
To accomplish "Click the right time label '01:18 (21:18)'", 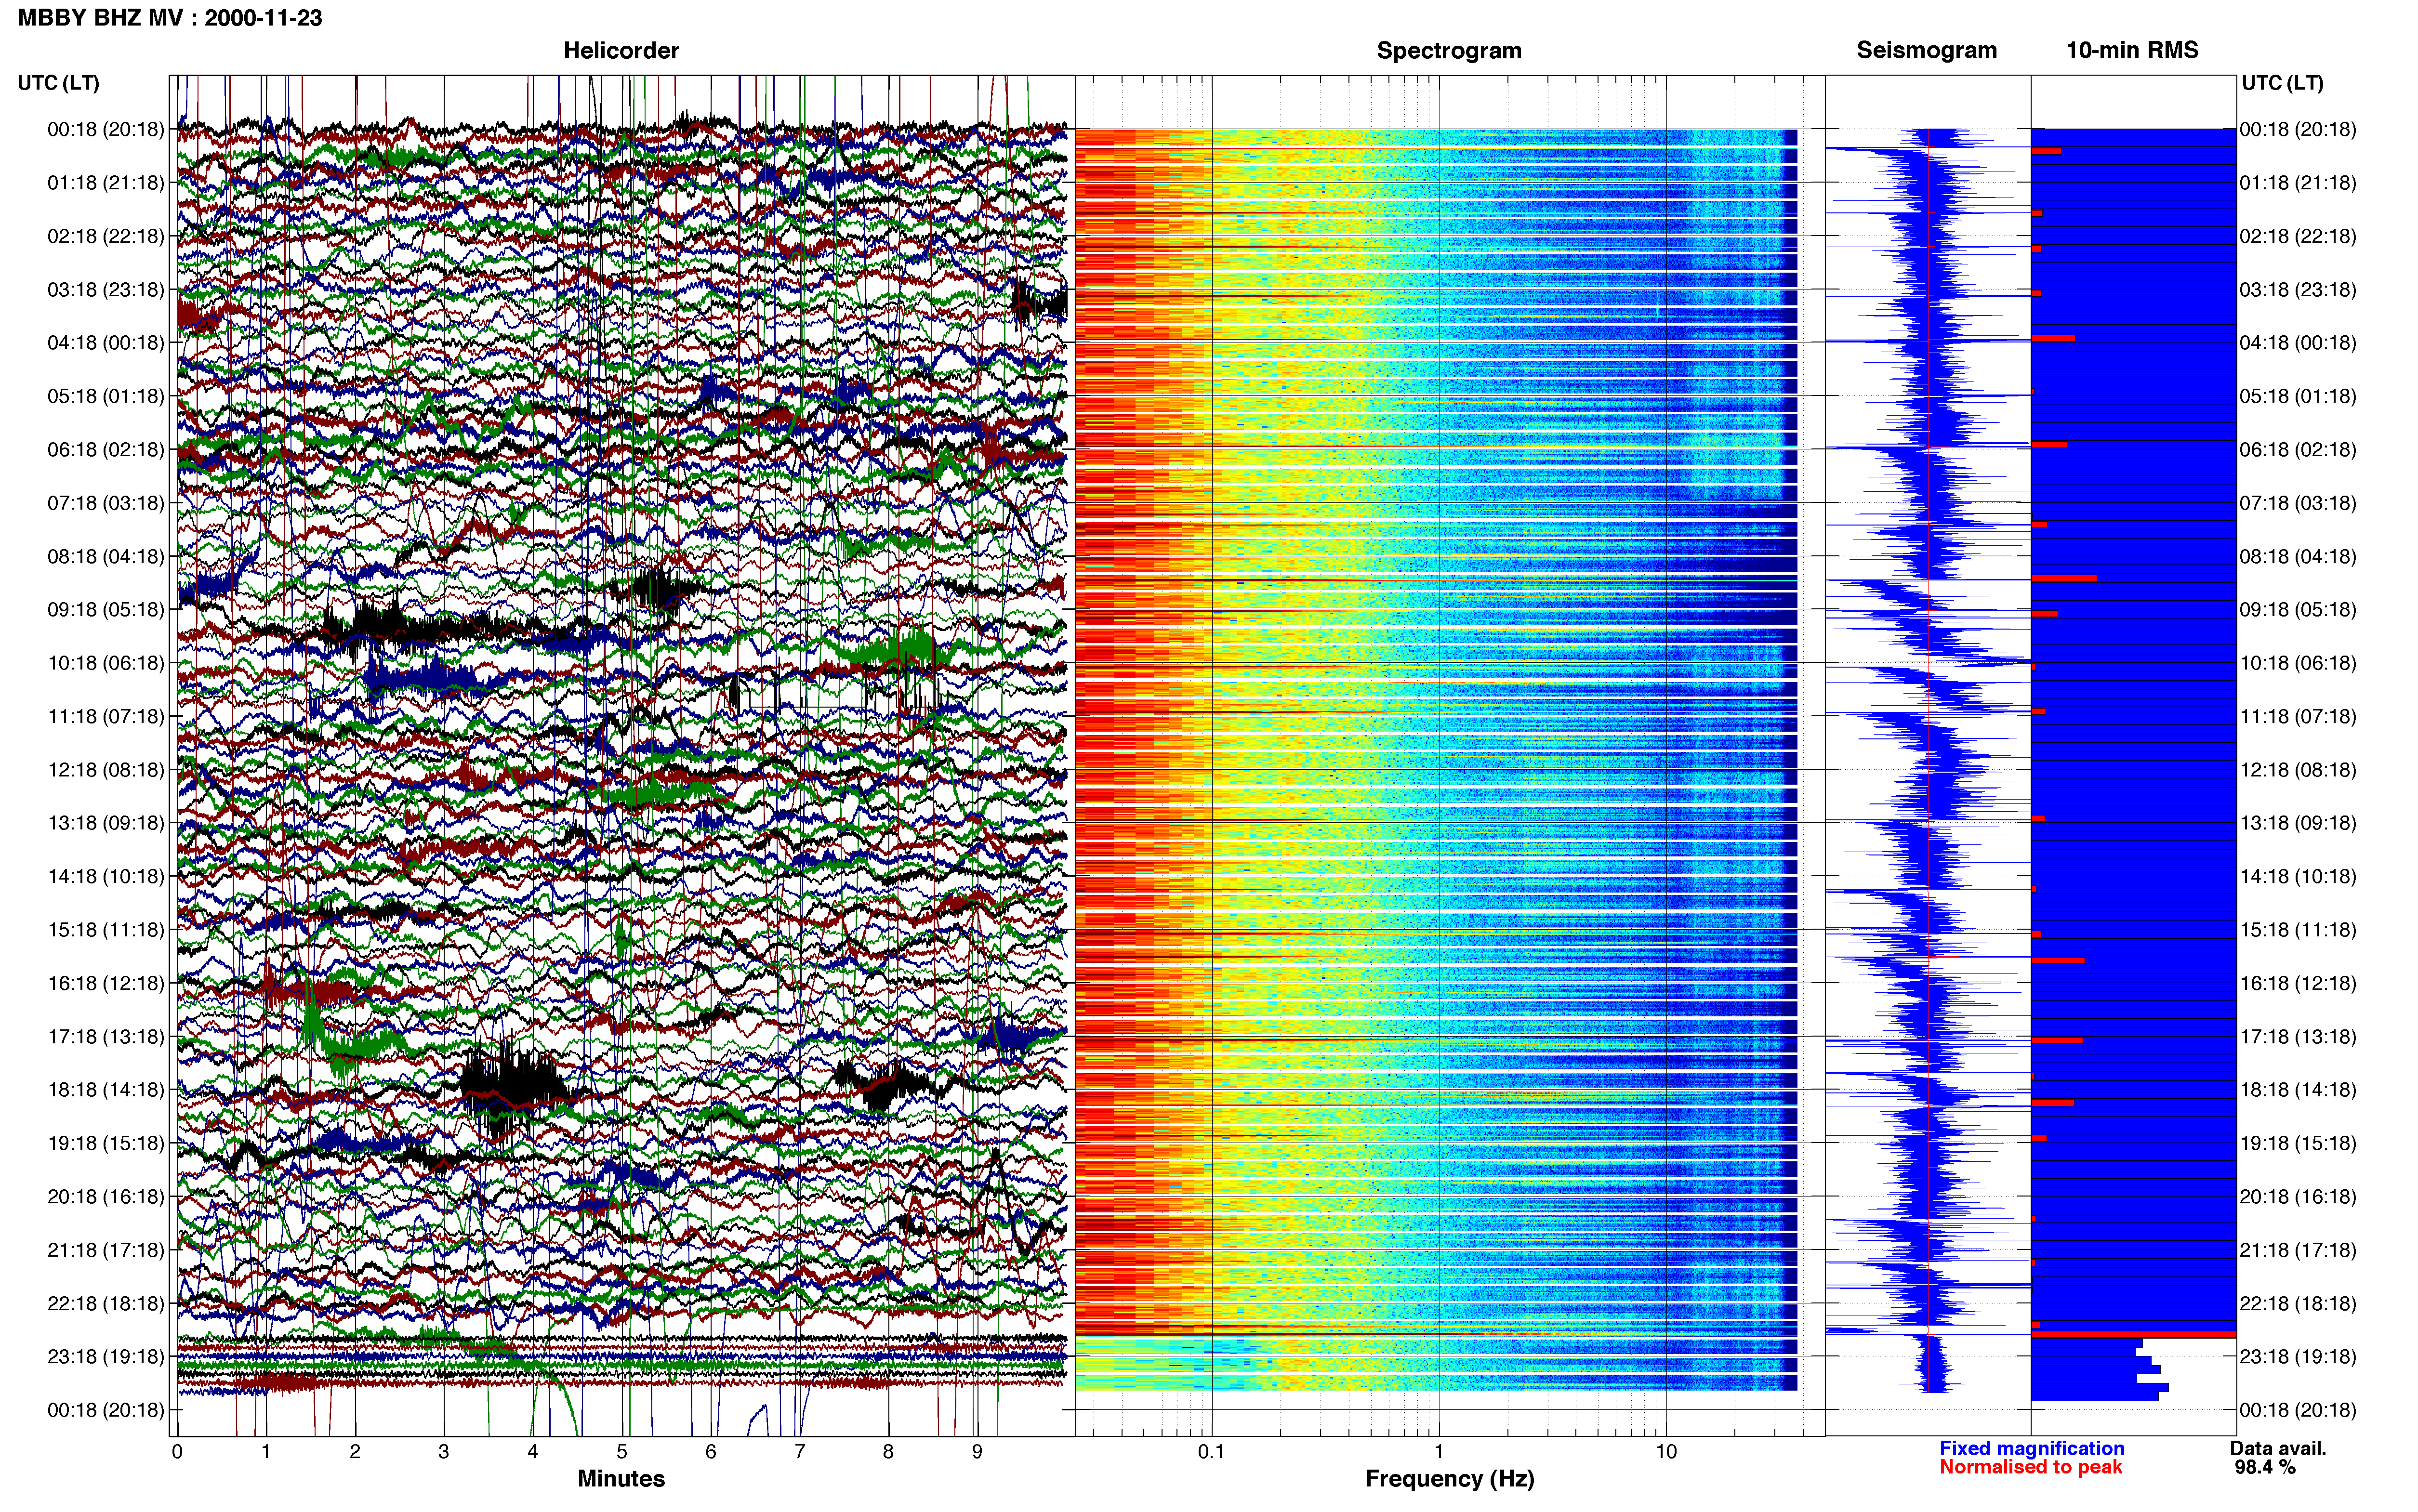I will [2298, 182].
